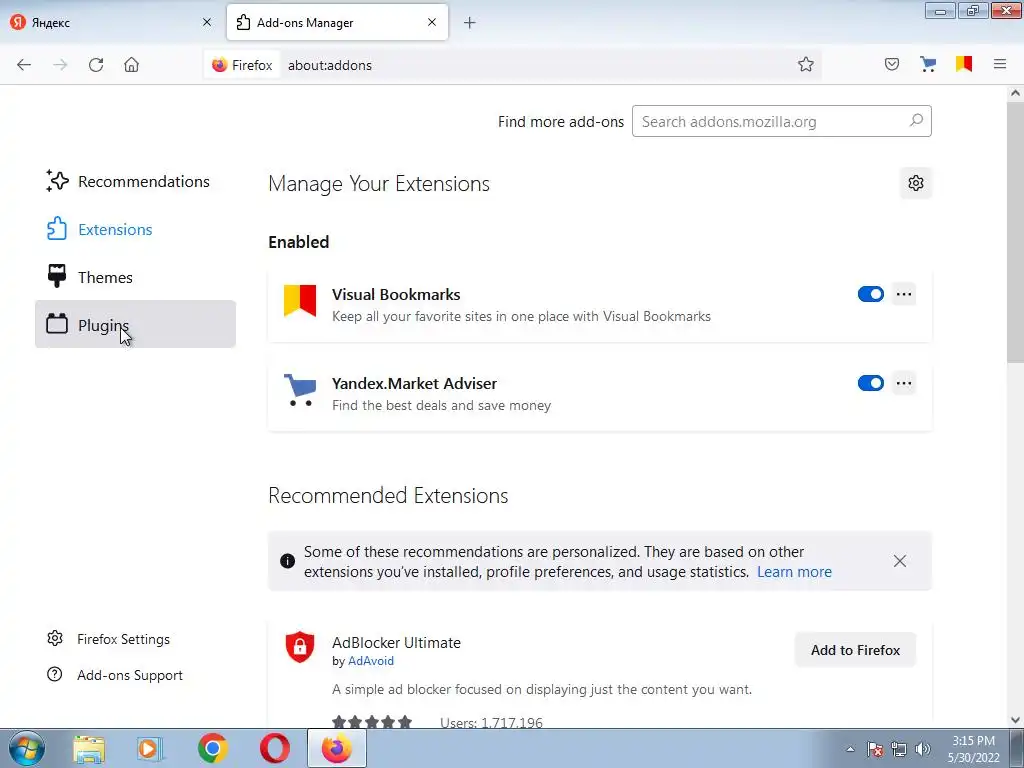Show hidden tray icons arrow

click(x=850, y=749)
